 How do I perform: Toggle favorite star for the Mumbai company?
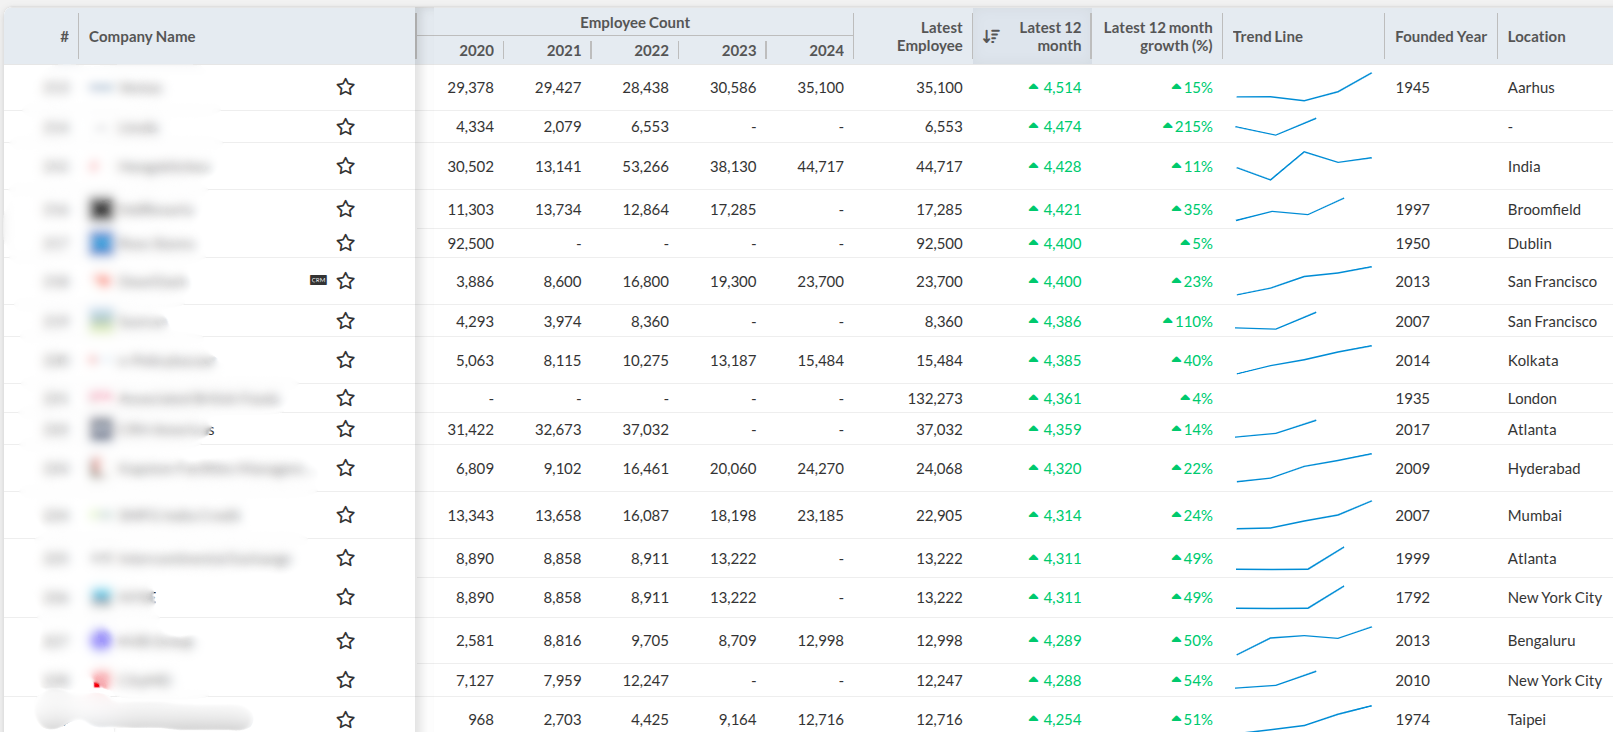point(345,515)
